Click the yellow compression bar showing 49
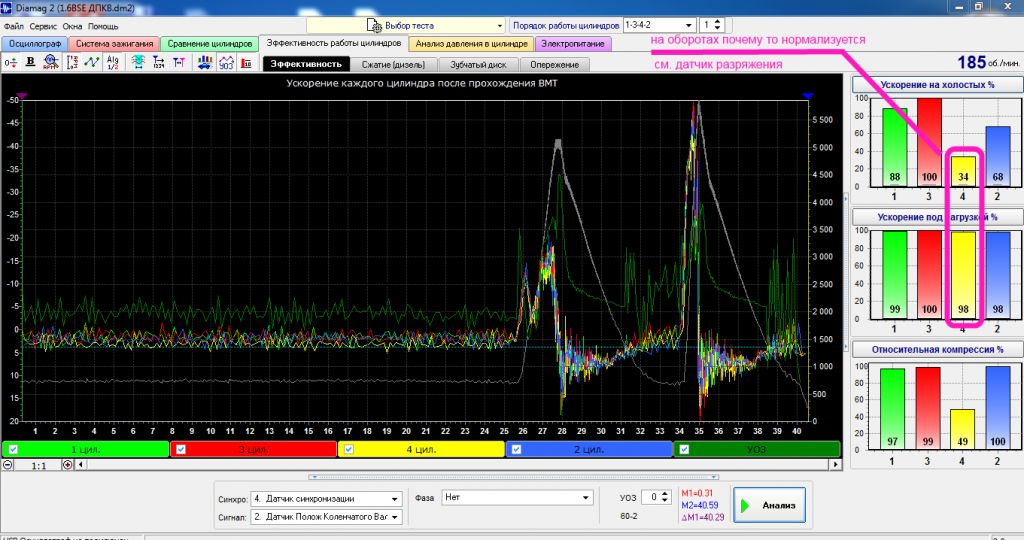 click(962, 429)
